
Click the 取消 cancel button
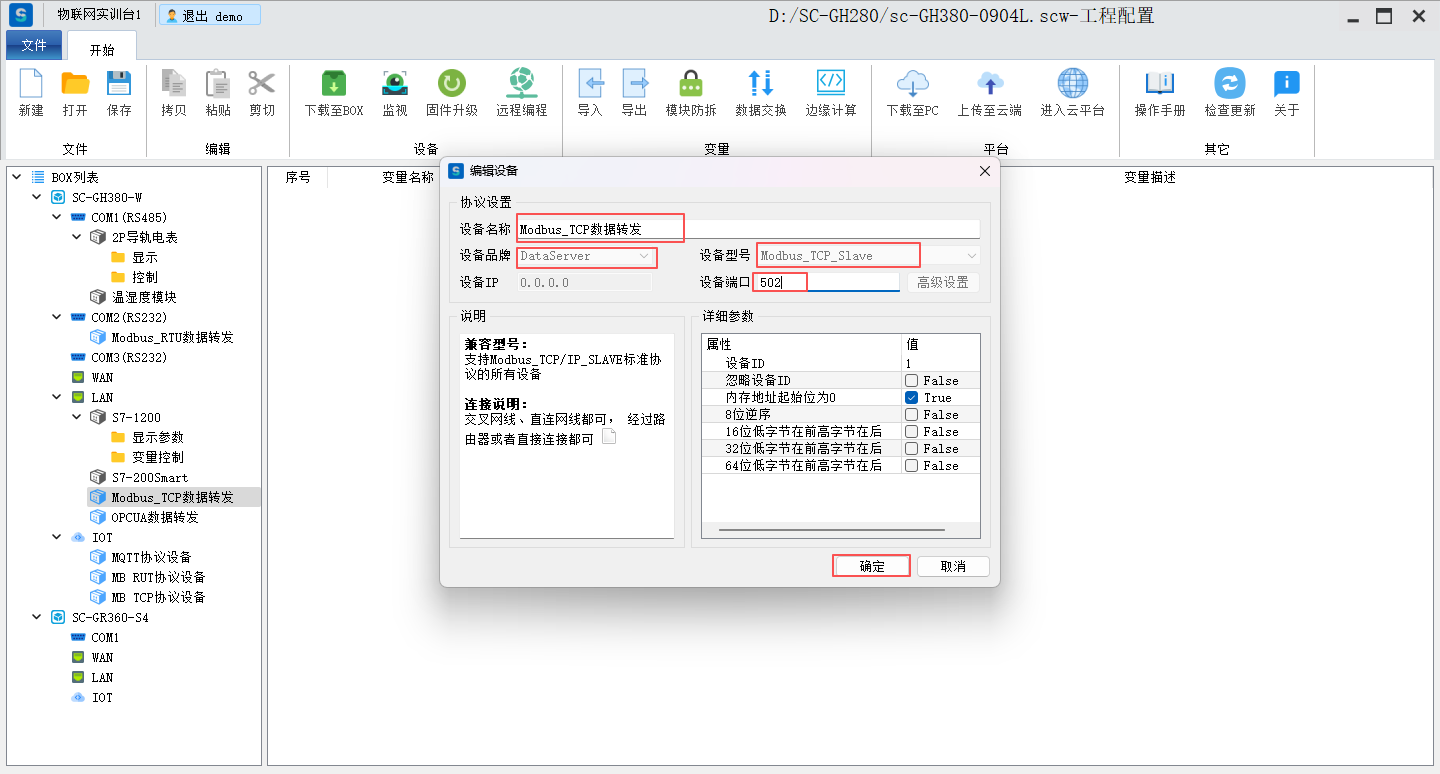coord(953,566)
